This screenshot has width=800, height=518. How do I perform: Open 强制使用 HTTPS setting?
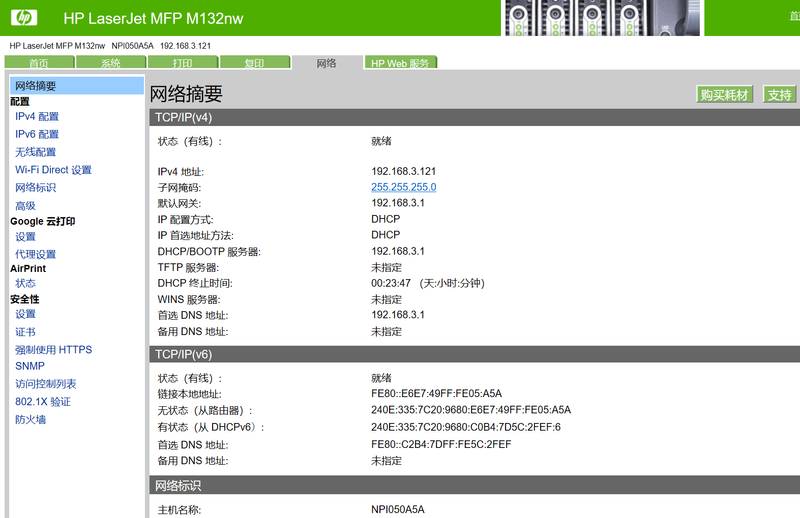click(x=53, y=350)
